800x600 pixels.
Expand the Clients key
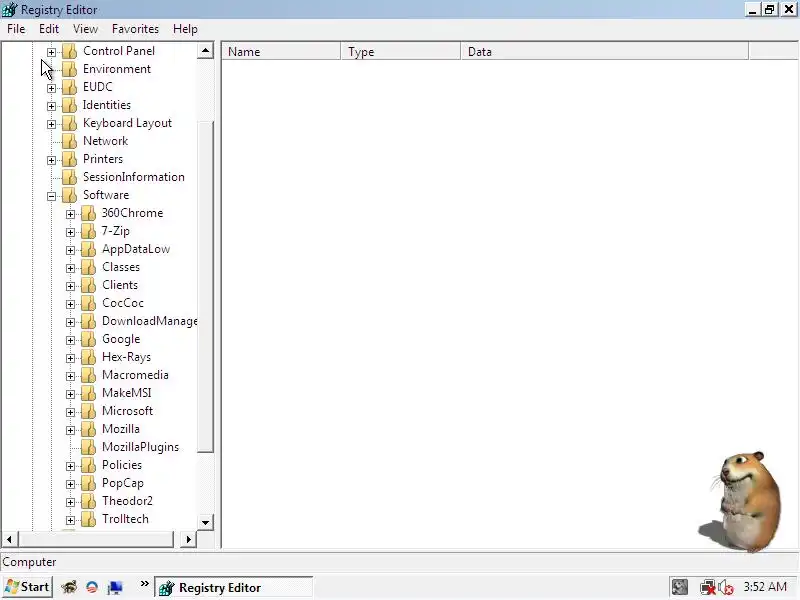[x=70, y=286]
